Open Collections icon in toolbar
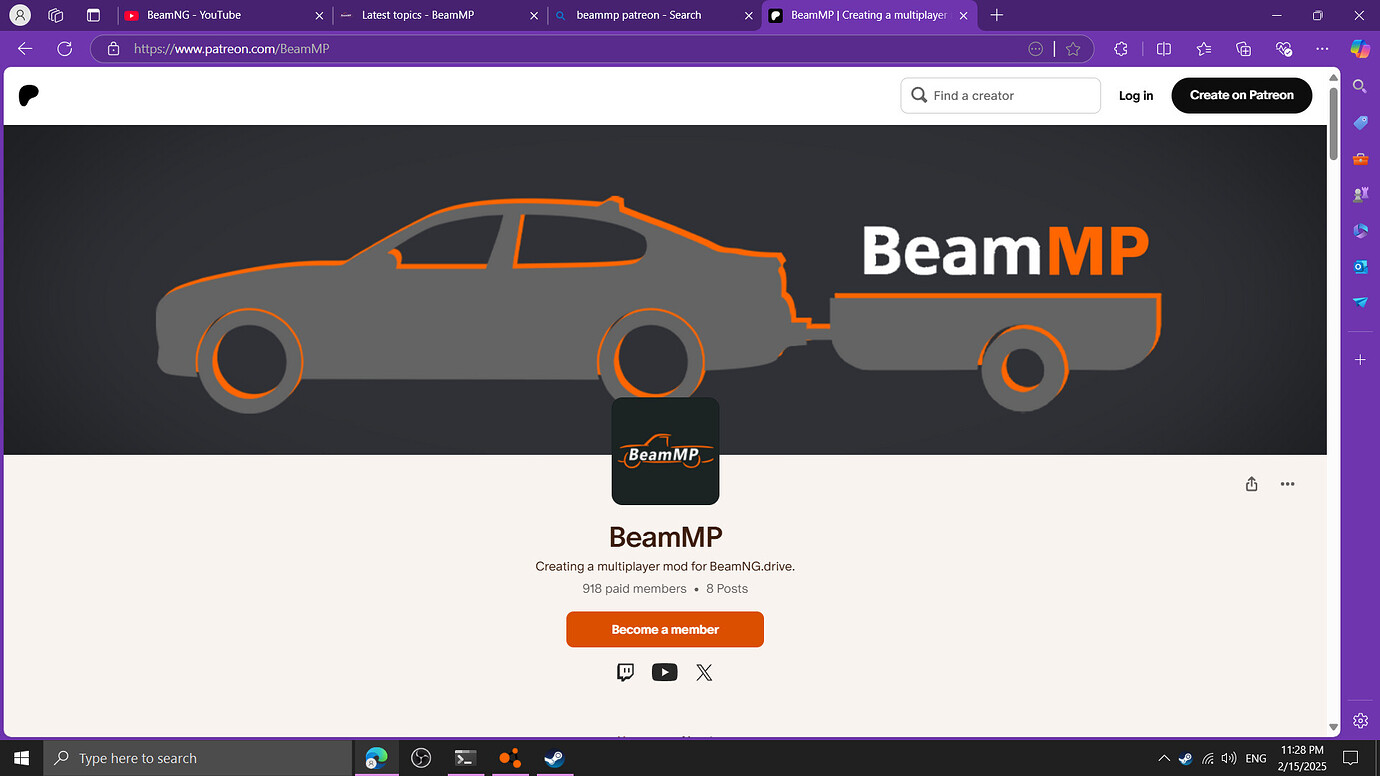Viewport: 1380px width, 776px height. [x=1244, y=49]
